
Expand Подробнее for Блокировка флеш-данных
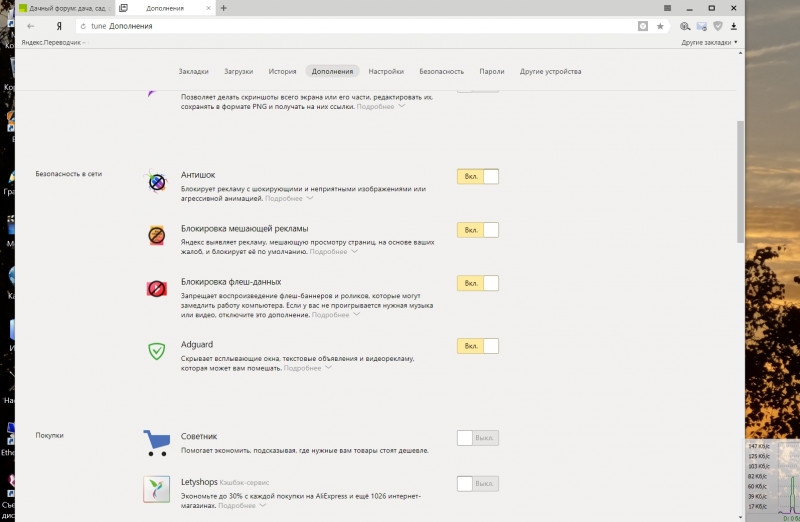(x=336, y=315)
